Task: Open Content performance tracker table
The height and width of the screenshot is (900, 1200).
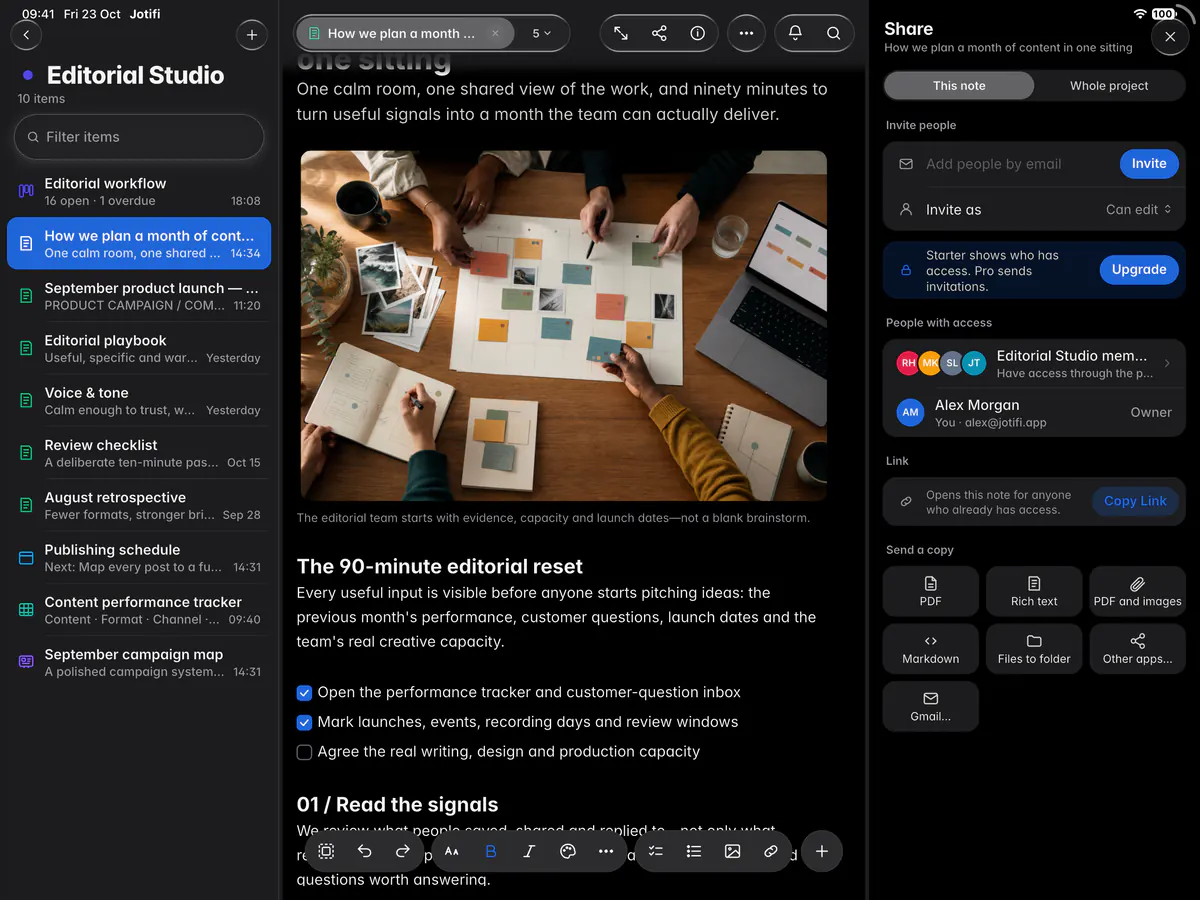Action: click(139, 610)
